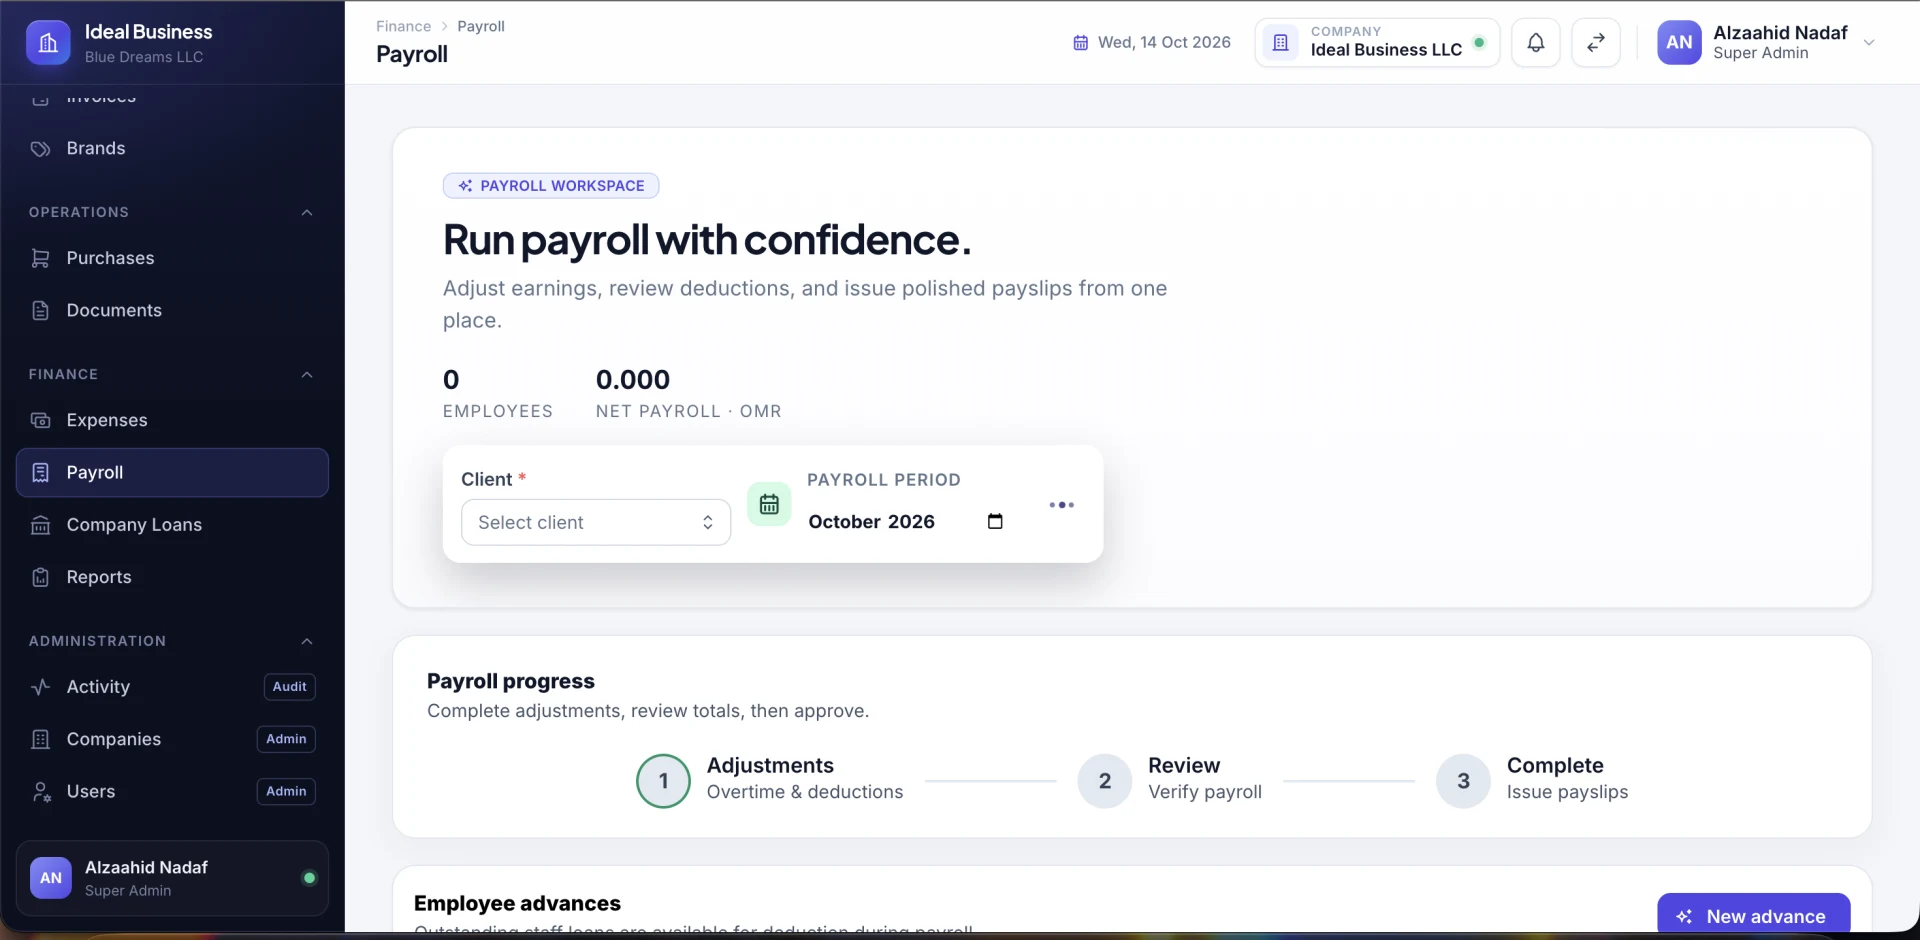The width and height of the screenshot is (1920, 940).
Task: Open sidebar Alzaahid Nadaf profile card
Action: (x=172, y=878)
